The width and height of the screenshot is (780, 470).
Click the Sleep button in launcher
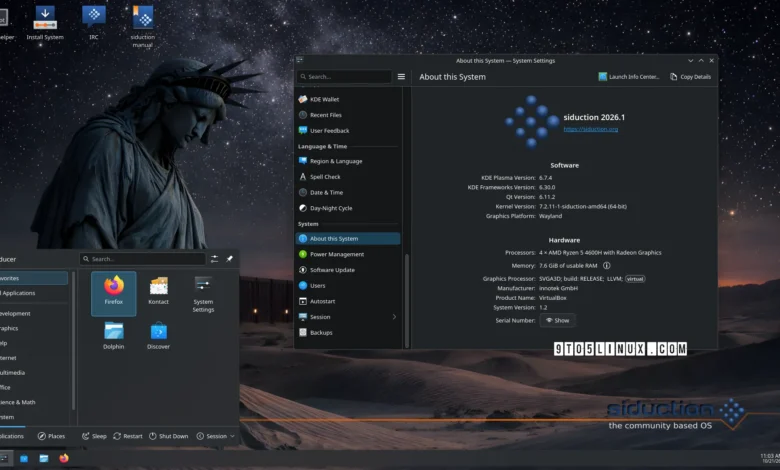(94, 436)
